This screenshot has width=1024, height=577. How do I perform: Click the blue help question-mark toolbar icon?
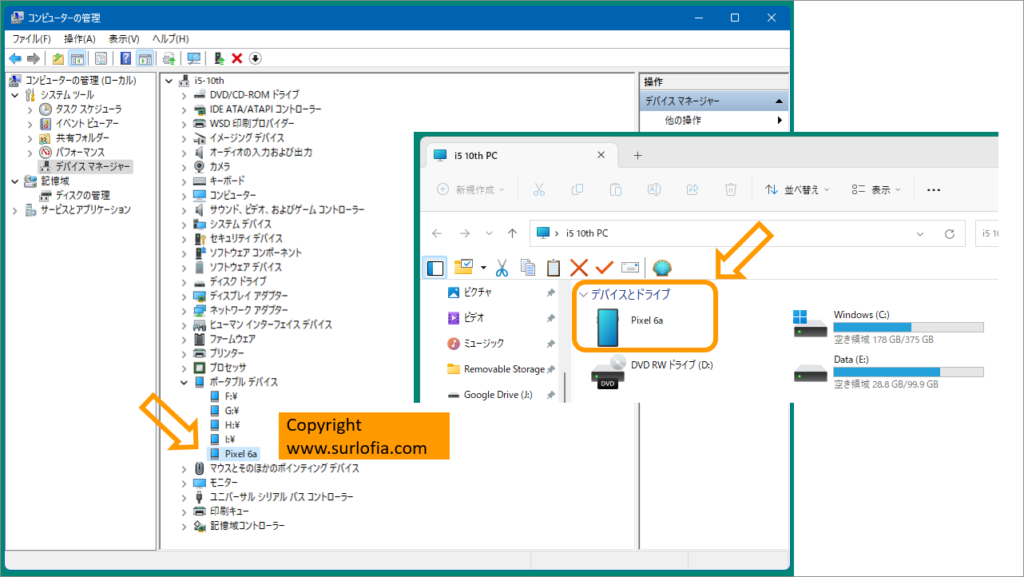tap(126, 58)
